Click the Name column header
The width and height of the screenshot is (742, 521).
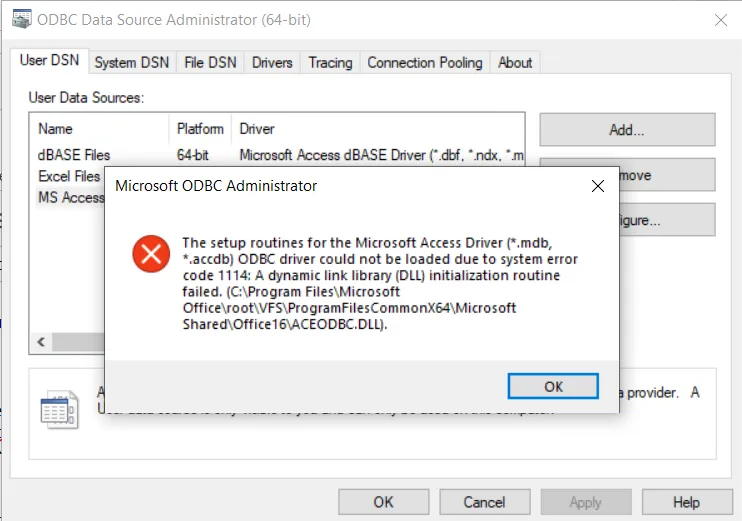(56, 129)
